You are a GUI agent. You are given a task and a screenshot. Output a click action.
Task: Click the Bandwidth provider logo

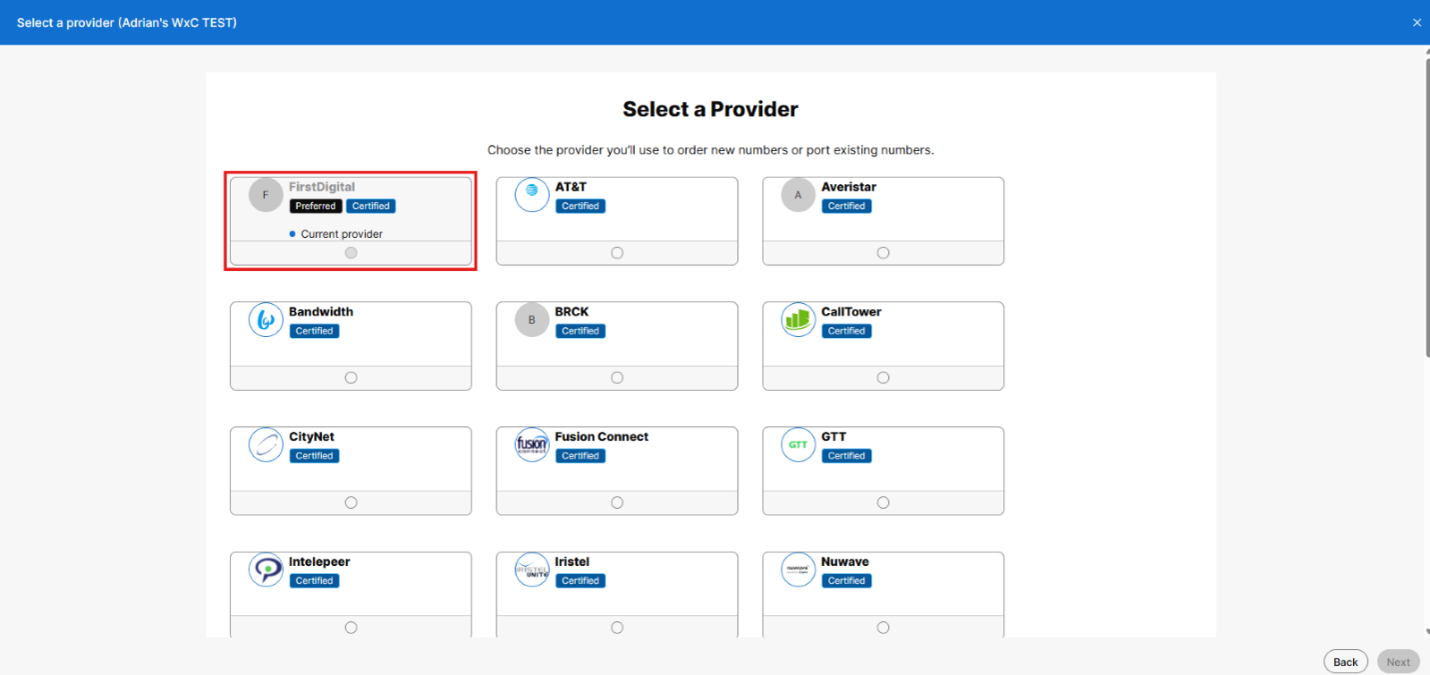[x=266, y=320]
